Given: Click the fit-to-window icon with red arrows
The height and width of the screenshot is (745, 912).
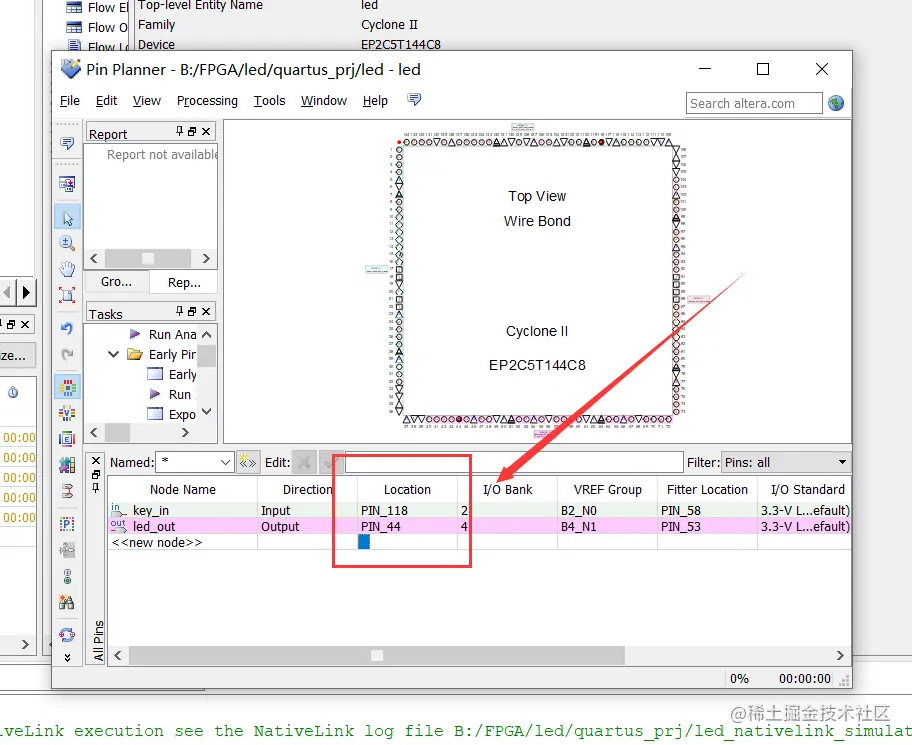Looking at the screenshot, I should pos(67,295).
